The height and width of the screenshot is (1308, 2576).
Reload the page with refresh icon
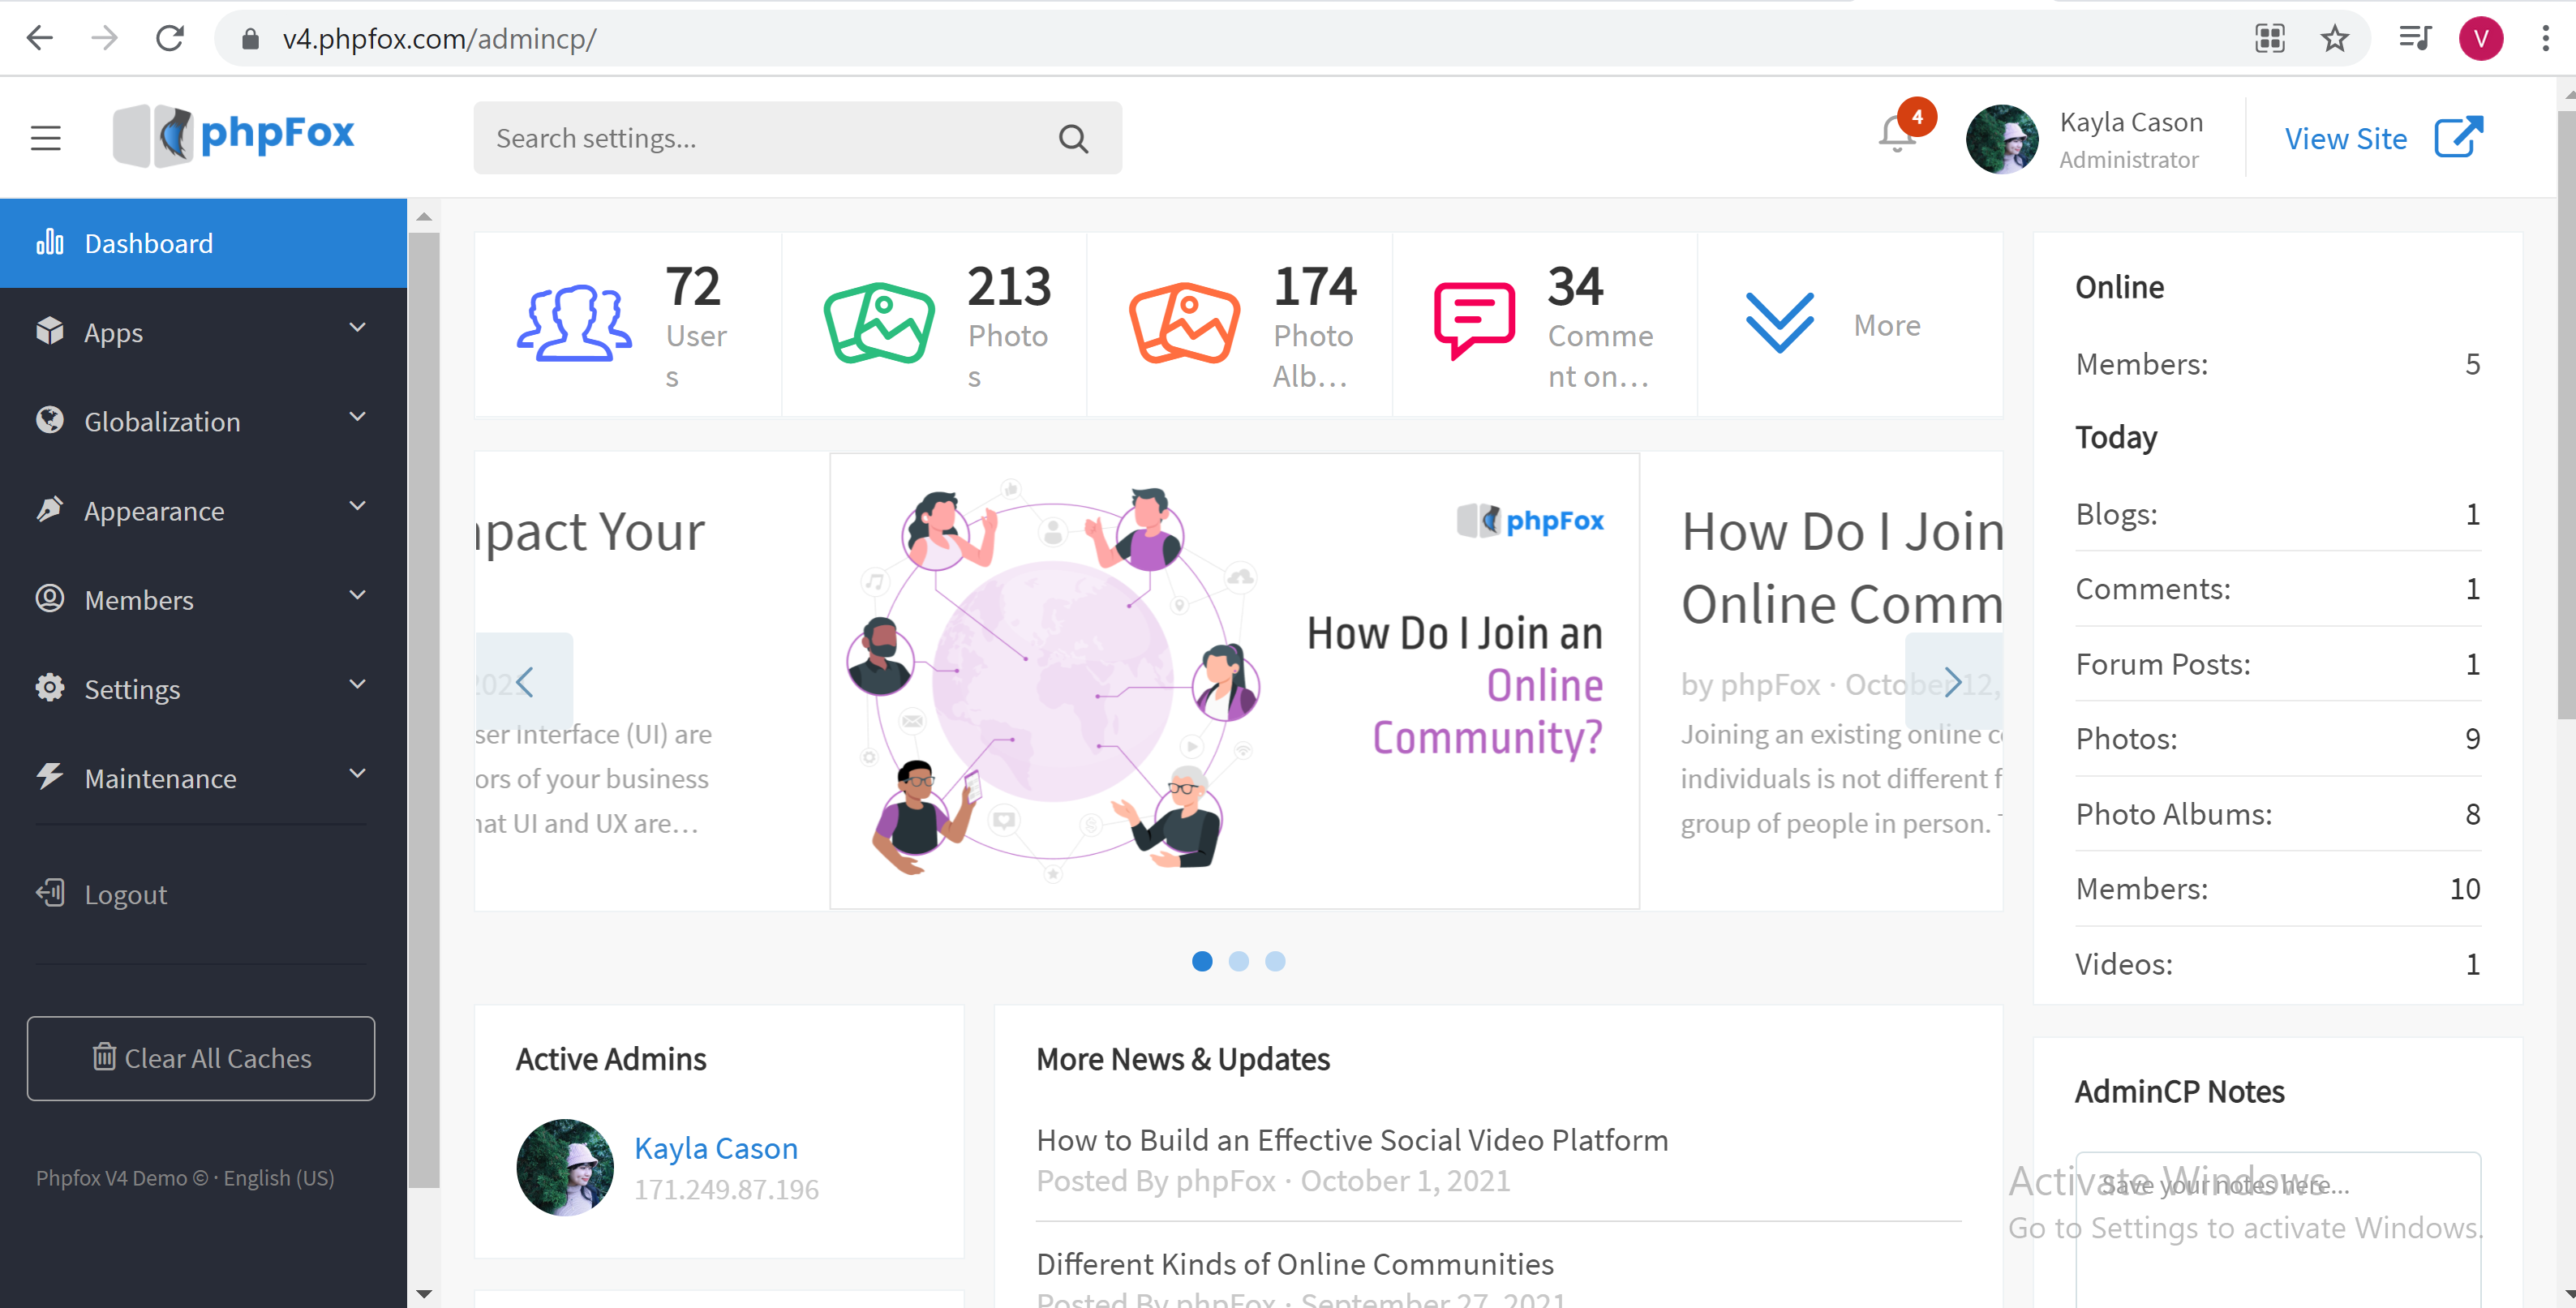coord(170,38)
